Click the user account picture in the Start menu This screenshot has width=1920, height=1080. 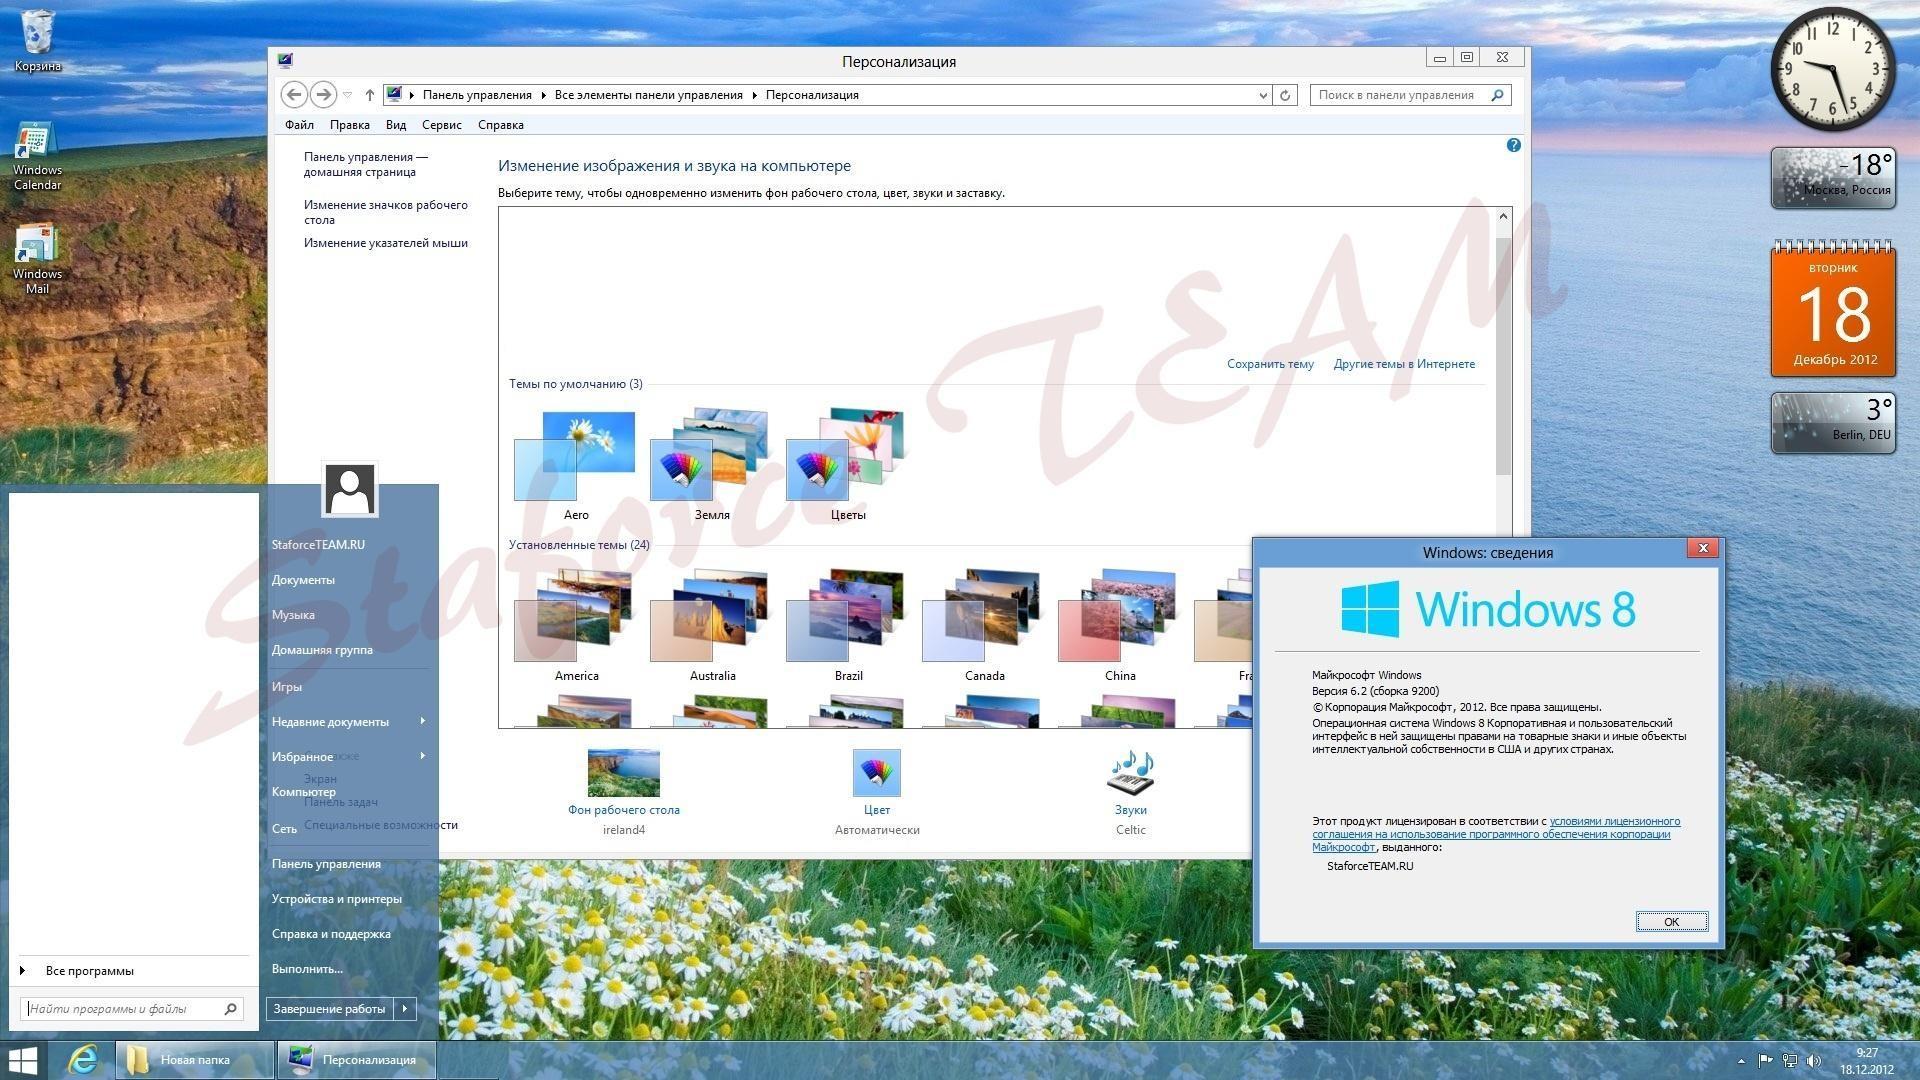pyautogui.click(x=350, y=489)
